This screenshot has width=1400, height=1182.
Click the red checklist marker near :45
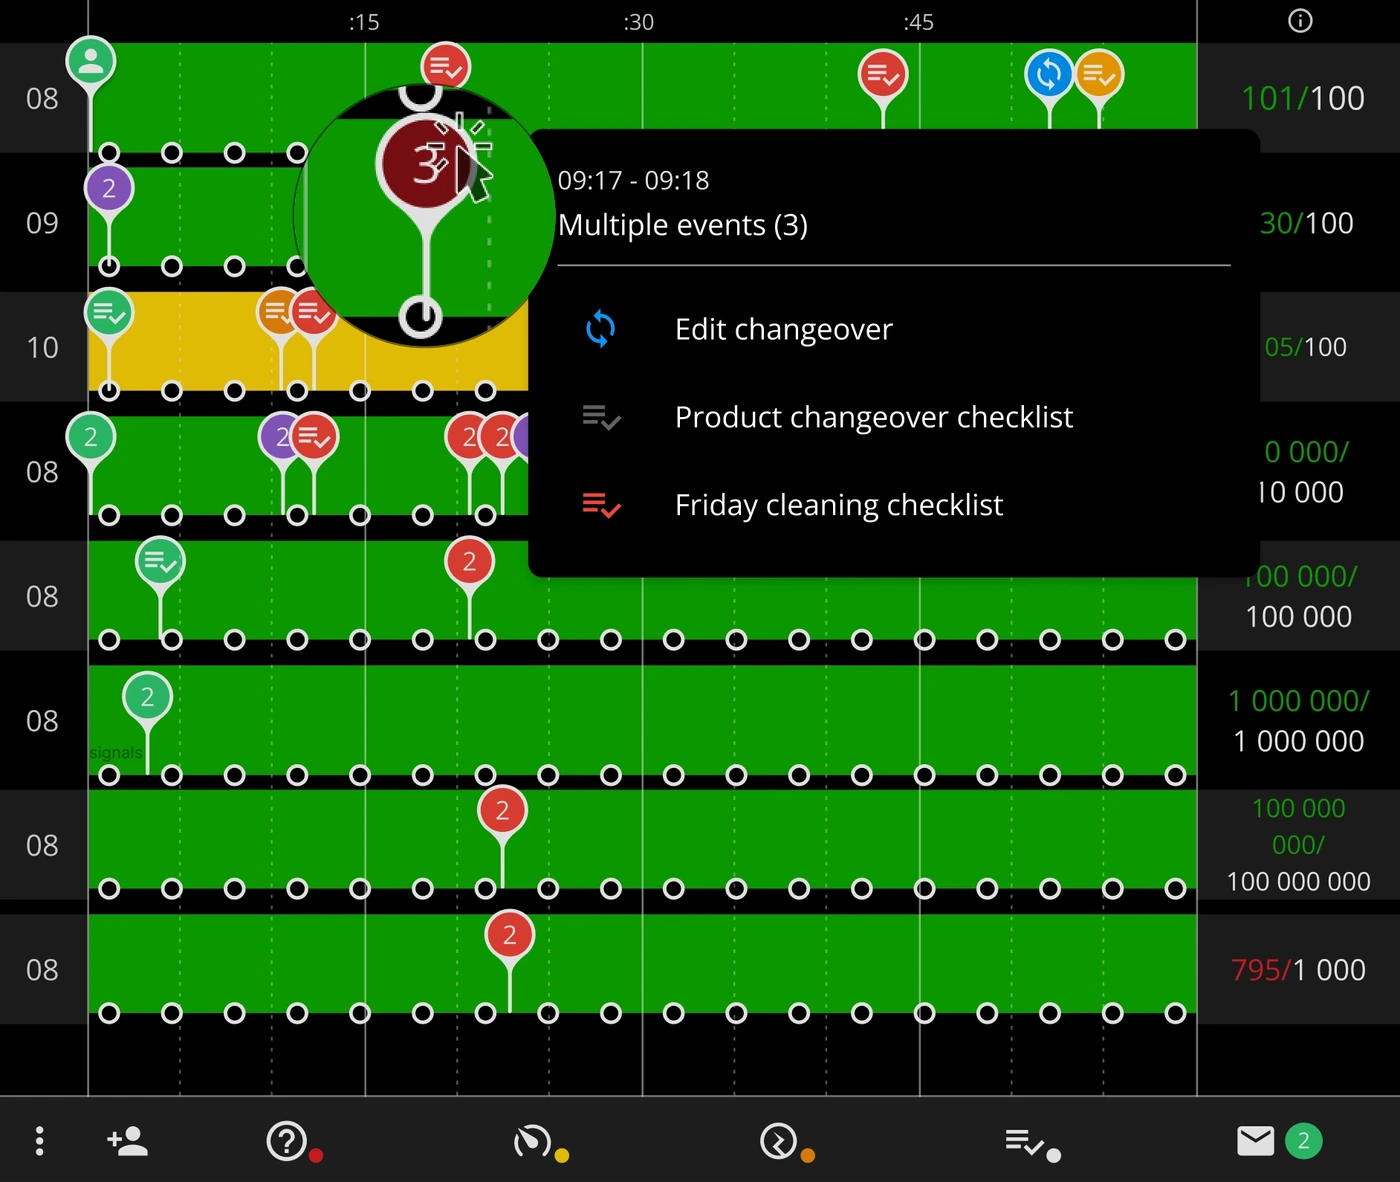(x=883, y=74)
